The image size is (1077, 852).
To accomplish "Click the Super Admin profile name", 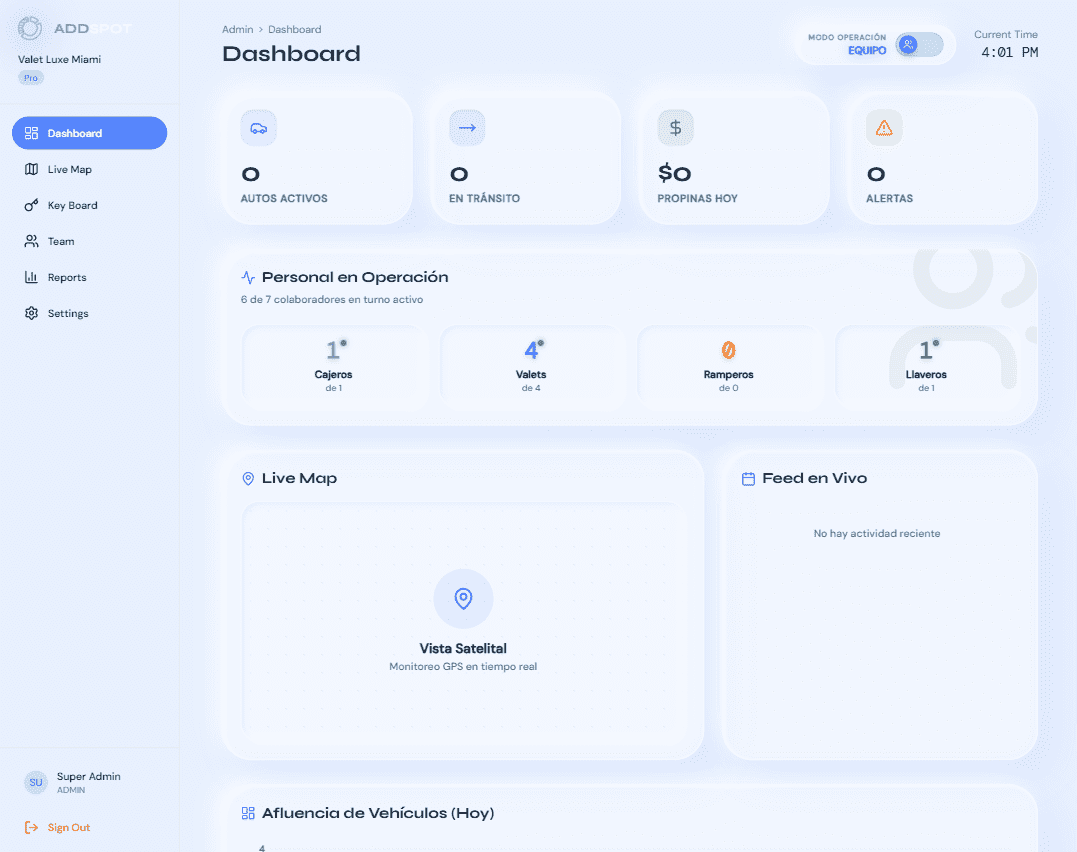I will (89, 776).
